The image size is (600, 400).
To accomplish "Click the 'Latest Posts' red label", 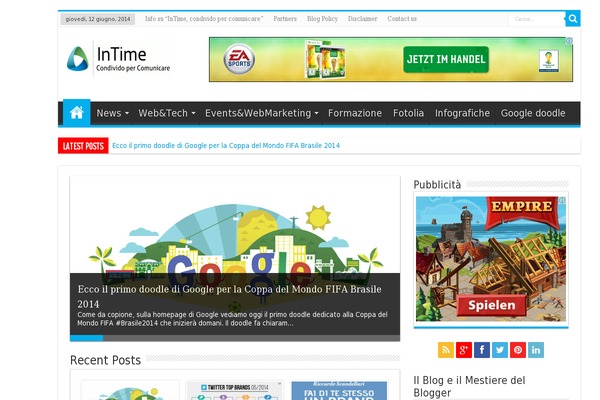I will 83,146.
